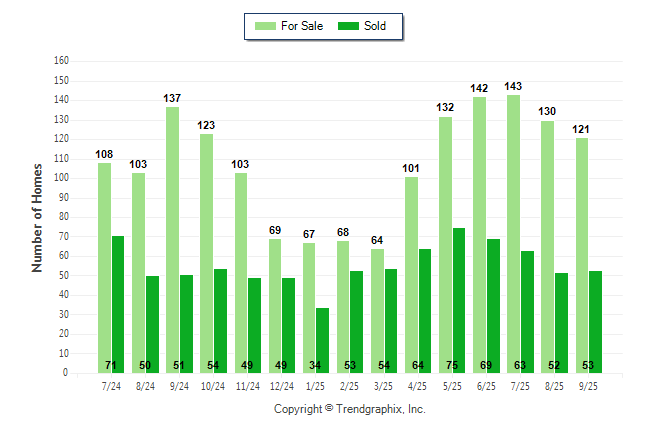The image size is (646, 434).
Task: Click the 4/25 x-axis month label
Action: click(x=418, y=386)
